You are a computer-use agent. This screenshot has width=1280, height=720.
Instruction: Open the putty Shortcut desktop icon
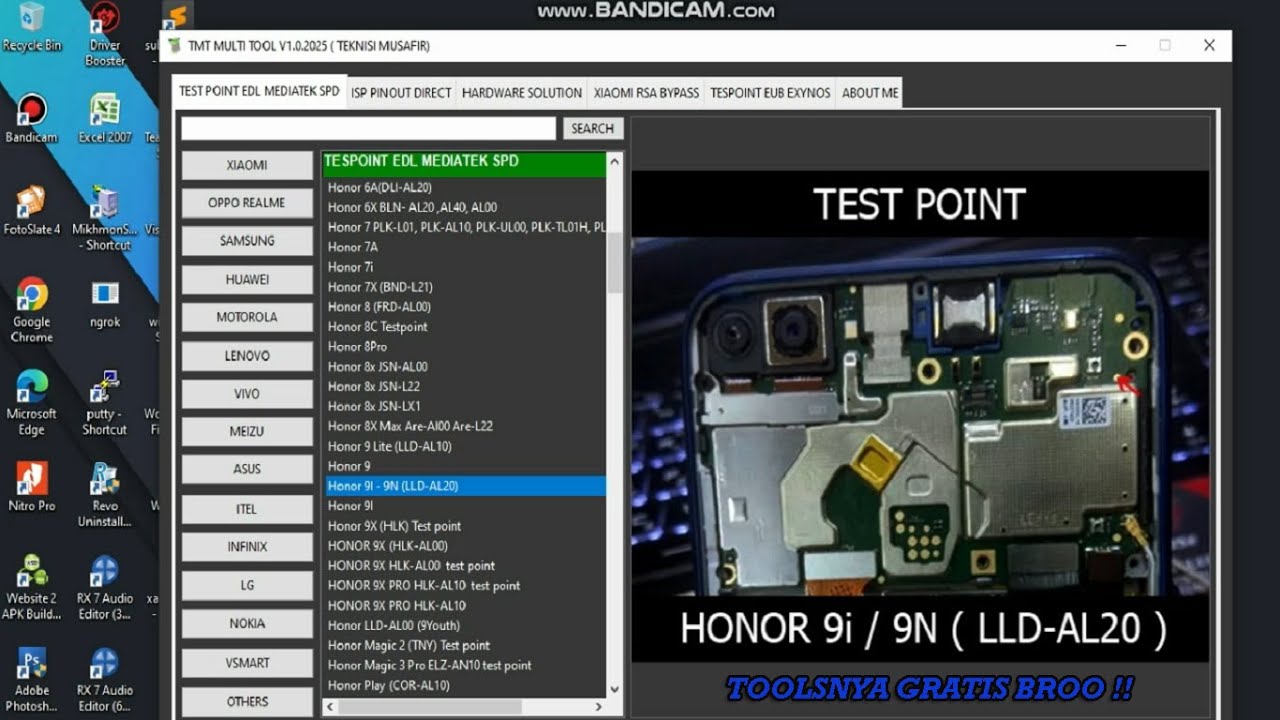click(x=105, y=402)
